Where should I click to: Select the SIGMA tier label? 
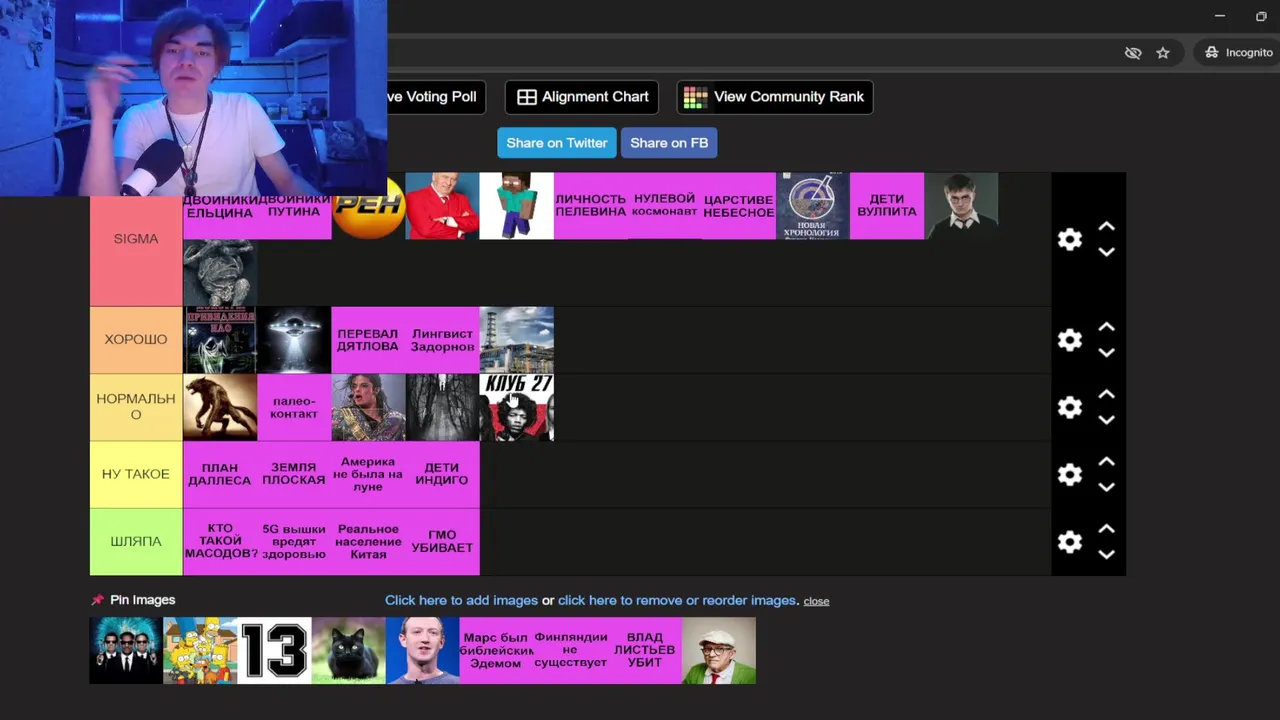tap(136, 239)
